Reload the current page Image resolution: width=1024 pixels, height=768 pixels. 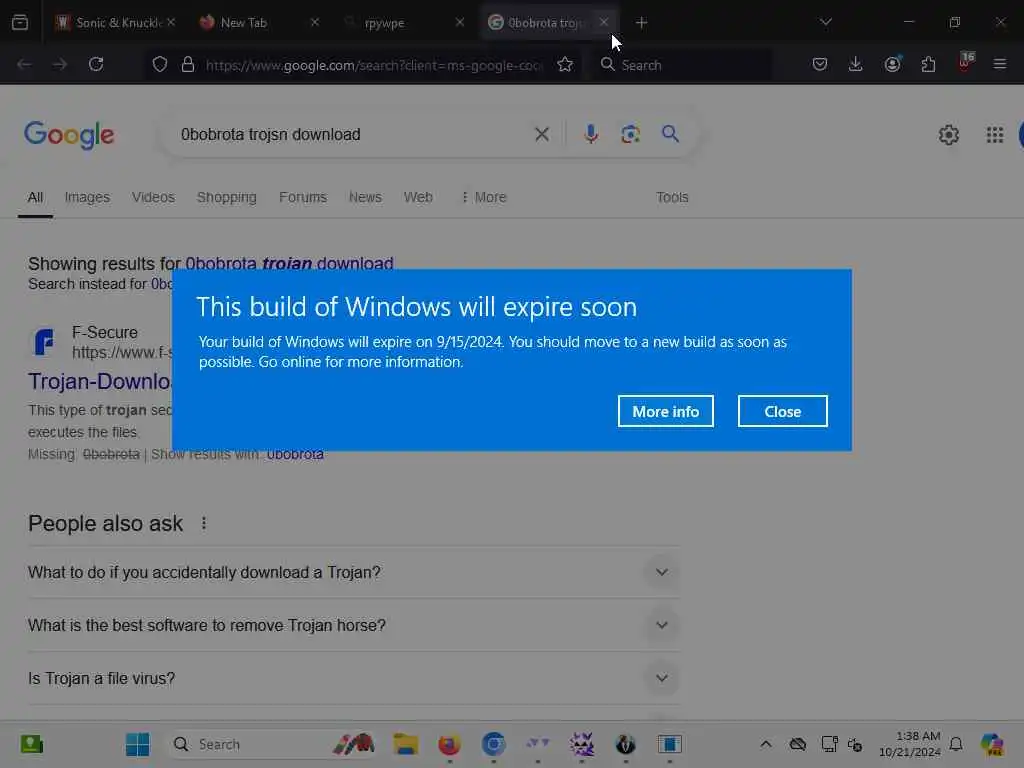click(x=96, y=64)
